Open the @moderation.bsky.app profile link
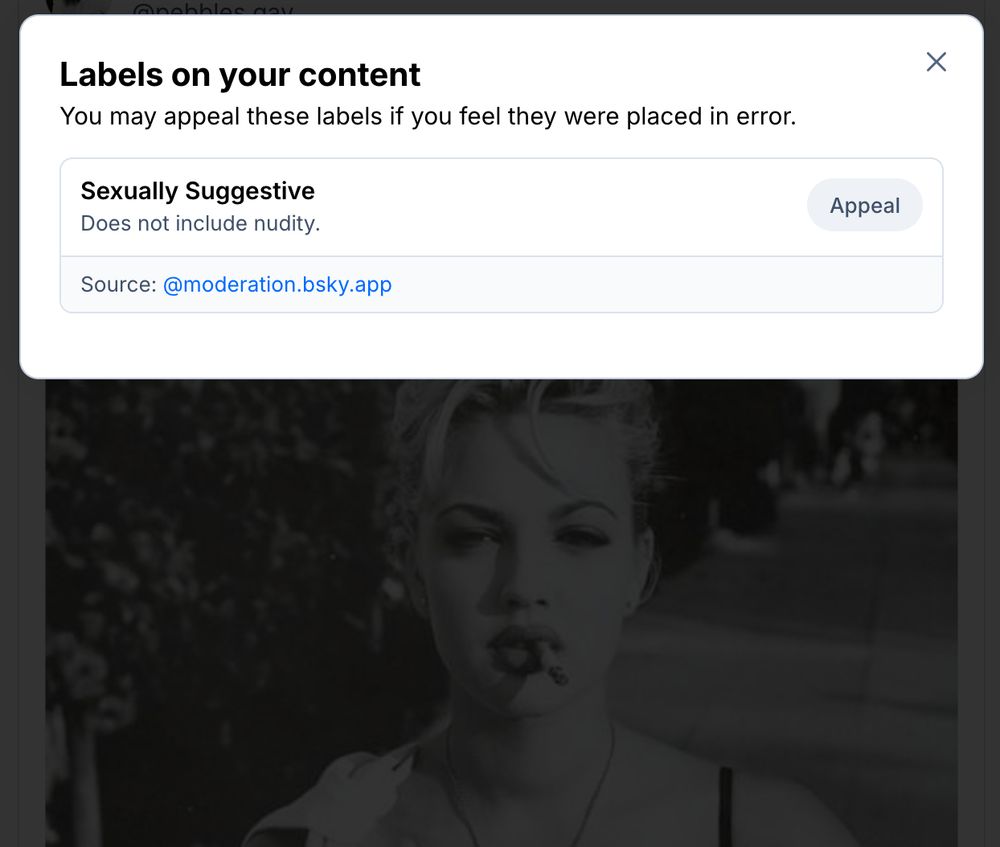 [277, 284]
